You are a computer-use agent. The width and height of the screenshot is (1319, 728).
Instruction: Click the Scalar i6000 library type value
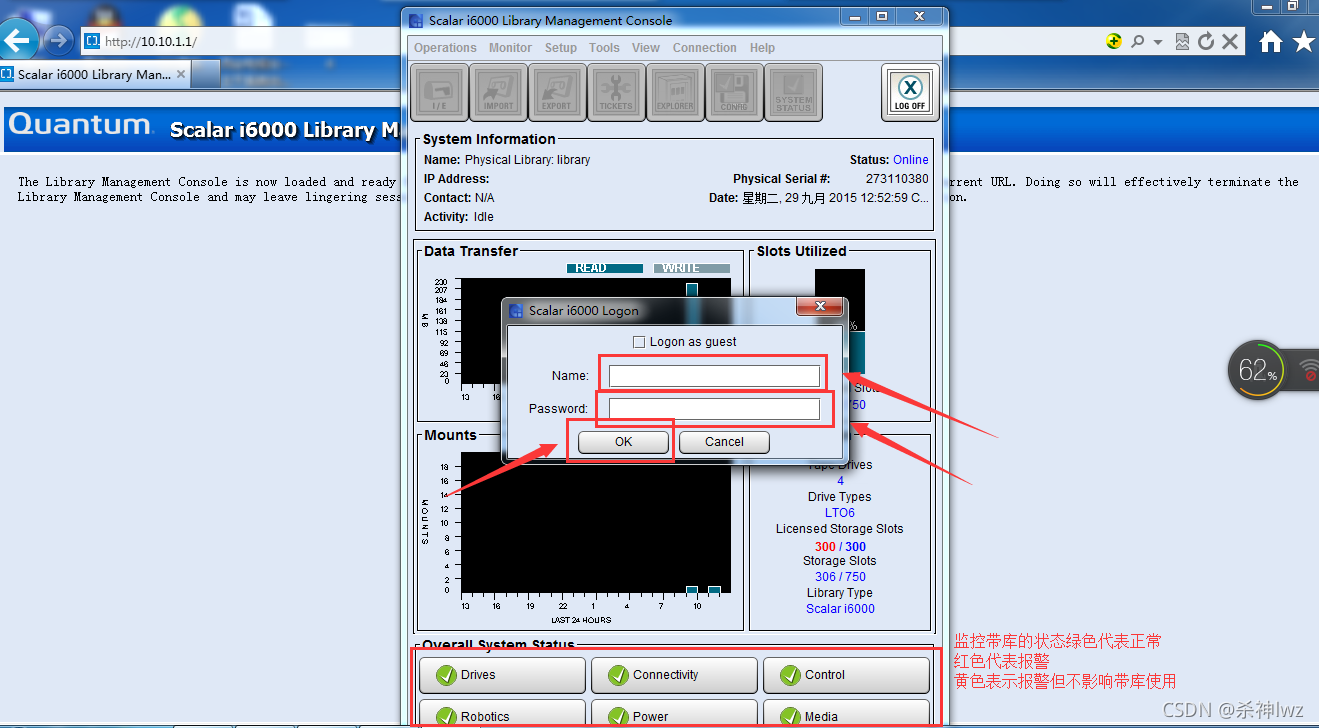coord(840,609)
